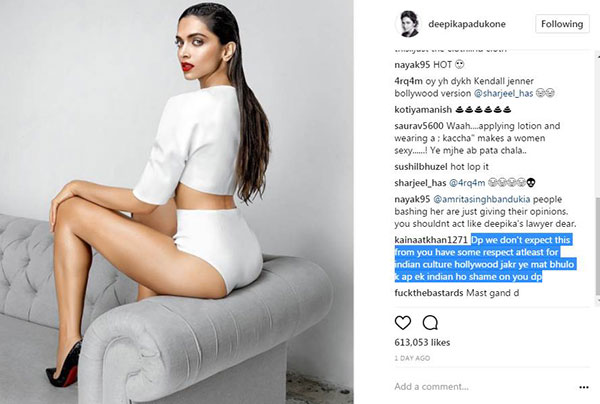Visit commenter kainaatkhan1271's profile
Screen dimensions: 600x404
tap(431, 240)
